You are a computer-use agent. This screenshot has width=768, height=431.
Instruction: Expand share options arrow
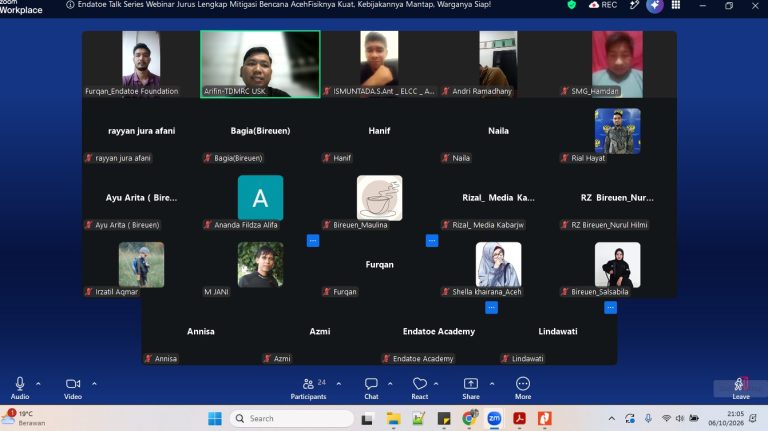tap(492, 383)
